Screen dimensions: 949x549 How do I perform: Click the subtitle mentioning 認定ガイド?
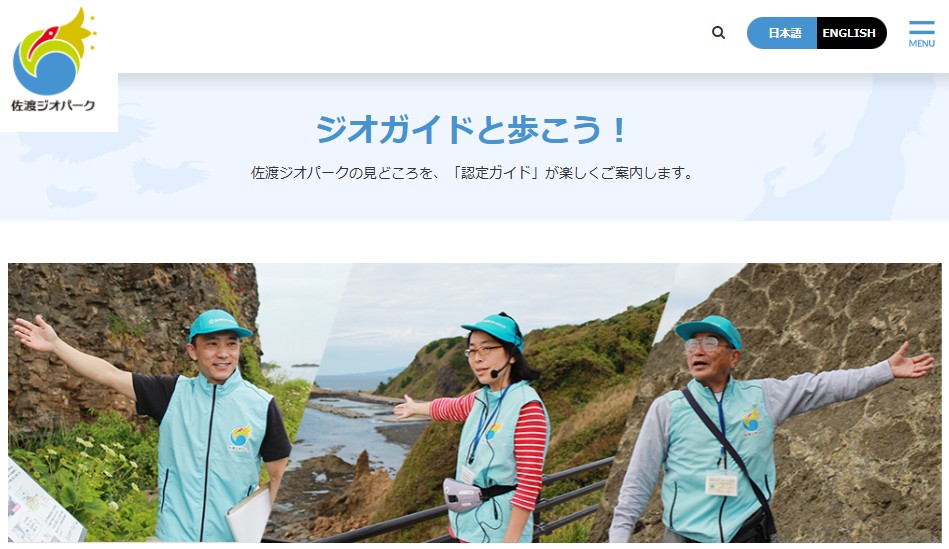pyautogui.click(x=473, y=173)
